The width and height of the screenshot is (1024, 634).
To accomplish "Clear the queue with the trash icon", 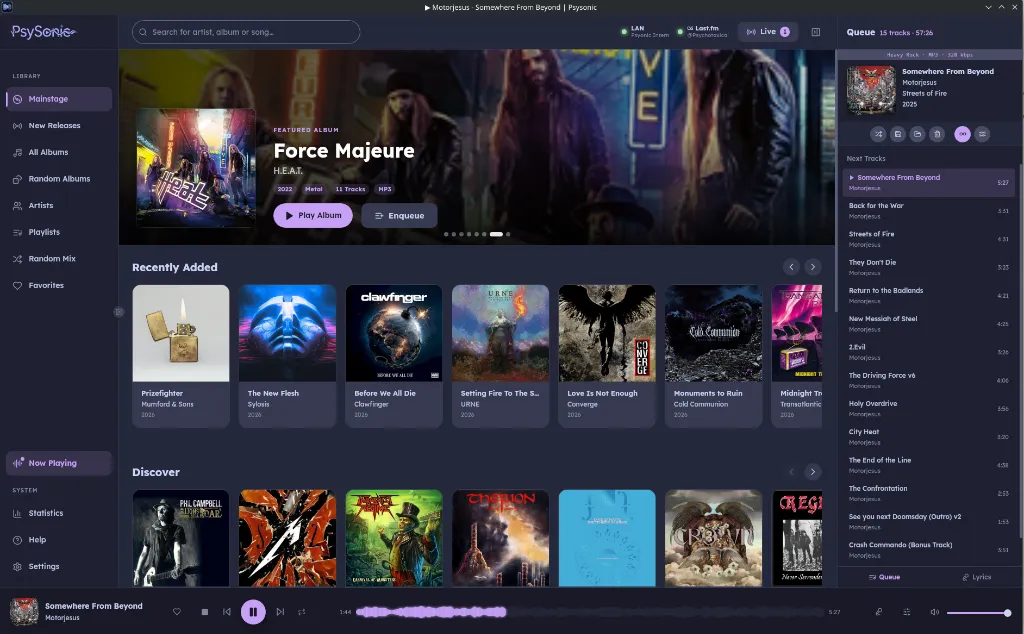I will [937, 133].
